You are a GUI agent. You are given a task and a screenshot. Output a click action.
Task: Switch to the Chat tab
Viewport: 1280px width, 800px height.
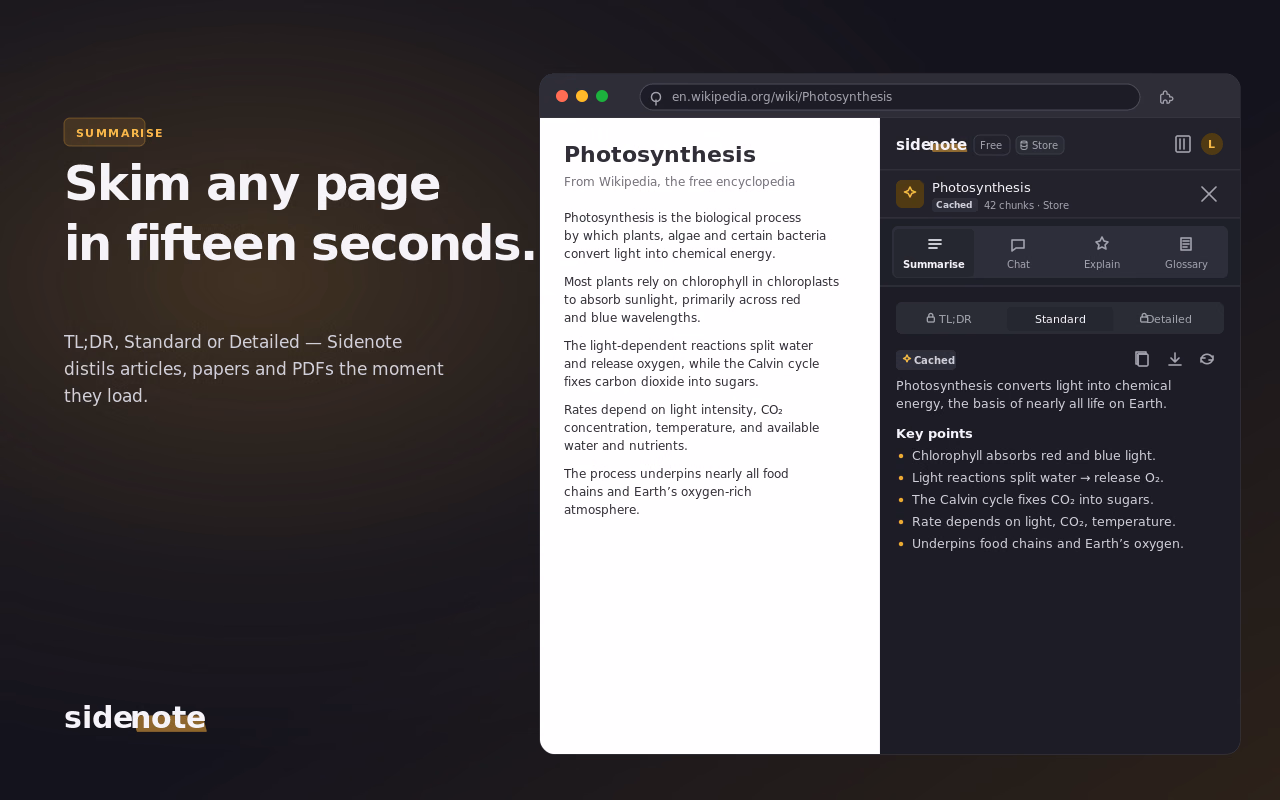click(1018, 252)
